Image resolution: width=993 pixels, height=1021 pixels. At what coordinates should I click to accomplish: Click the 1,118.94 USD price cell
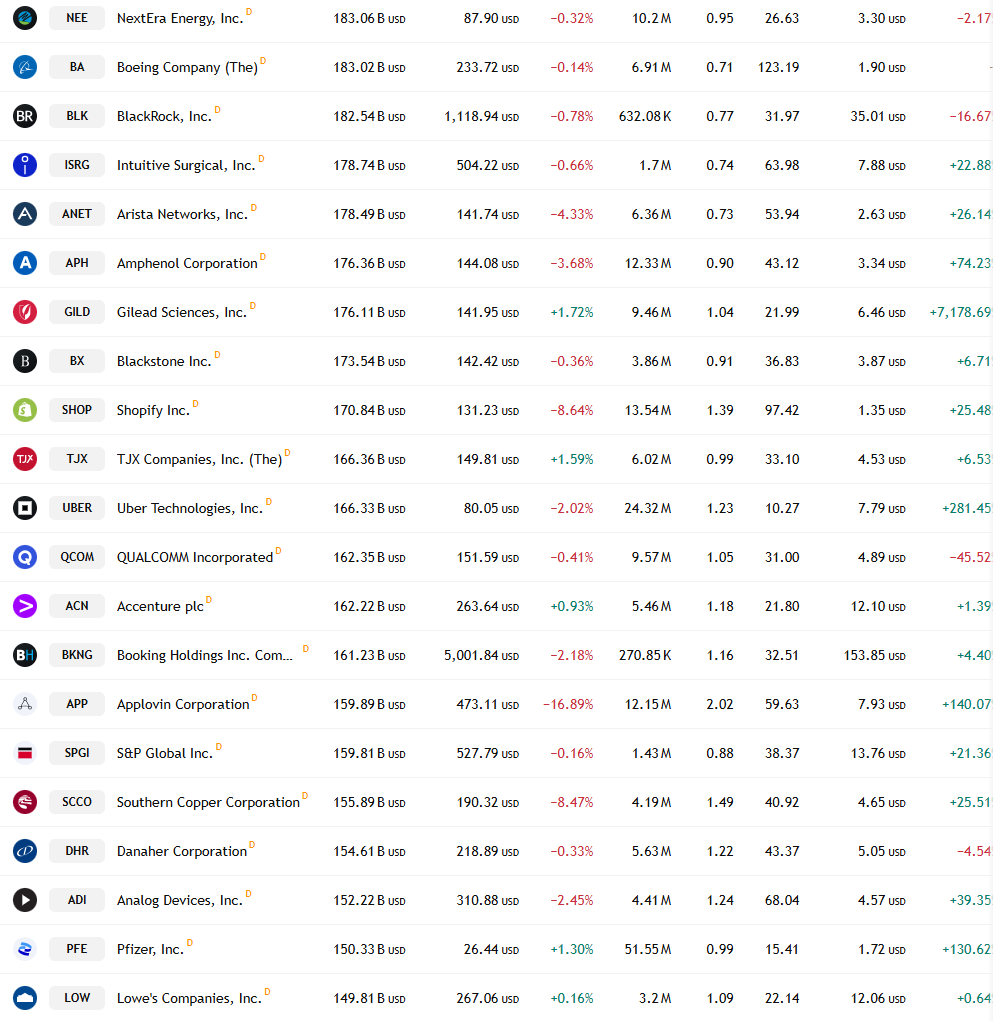(x=481, y=117)
